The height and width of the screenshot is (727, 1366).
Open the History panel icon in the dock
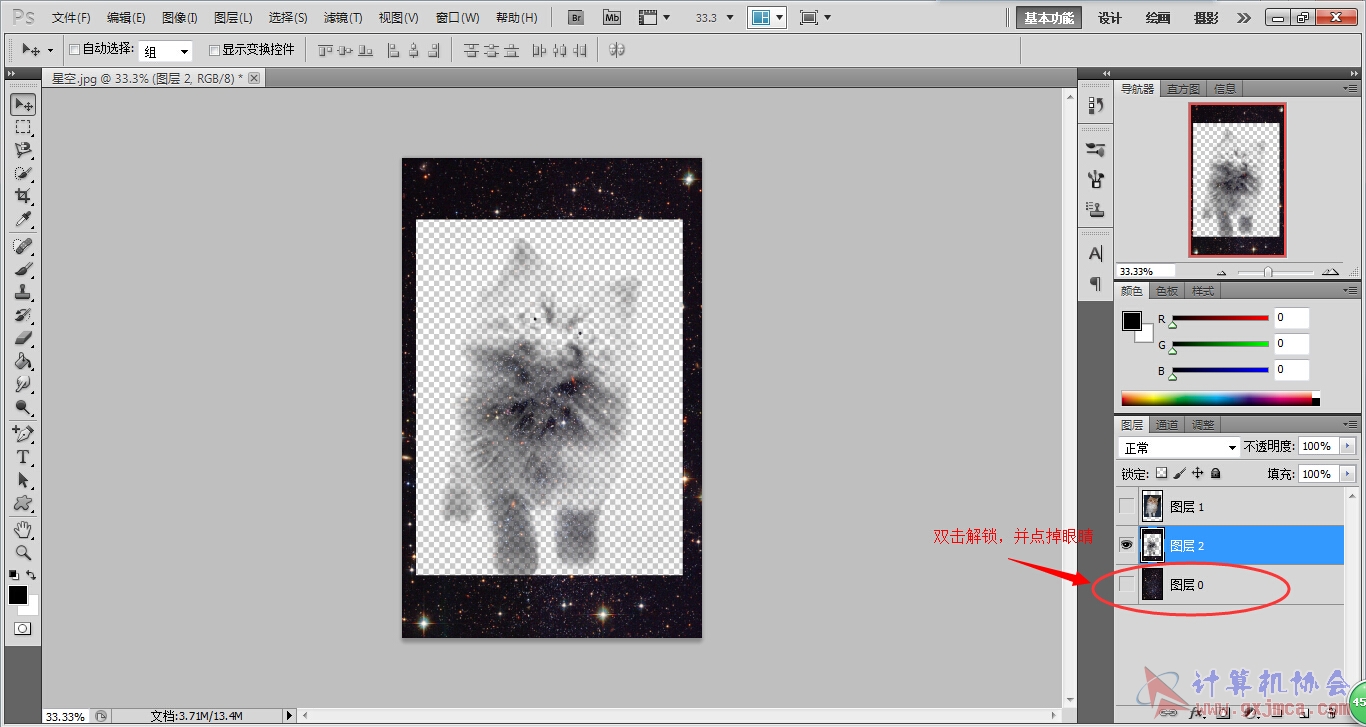point(1096,105)
